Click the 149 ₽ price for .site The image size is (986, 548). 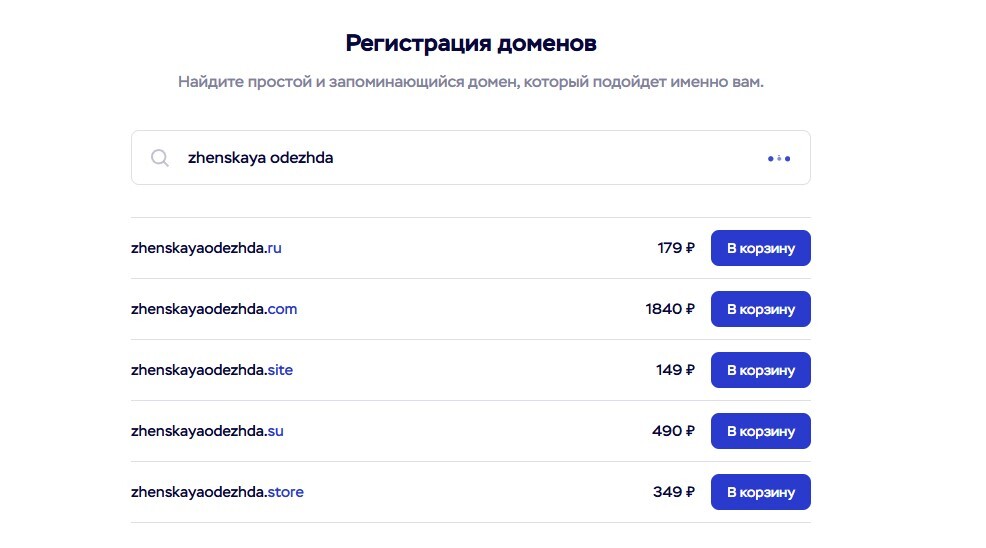click(676, 370)
